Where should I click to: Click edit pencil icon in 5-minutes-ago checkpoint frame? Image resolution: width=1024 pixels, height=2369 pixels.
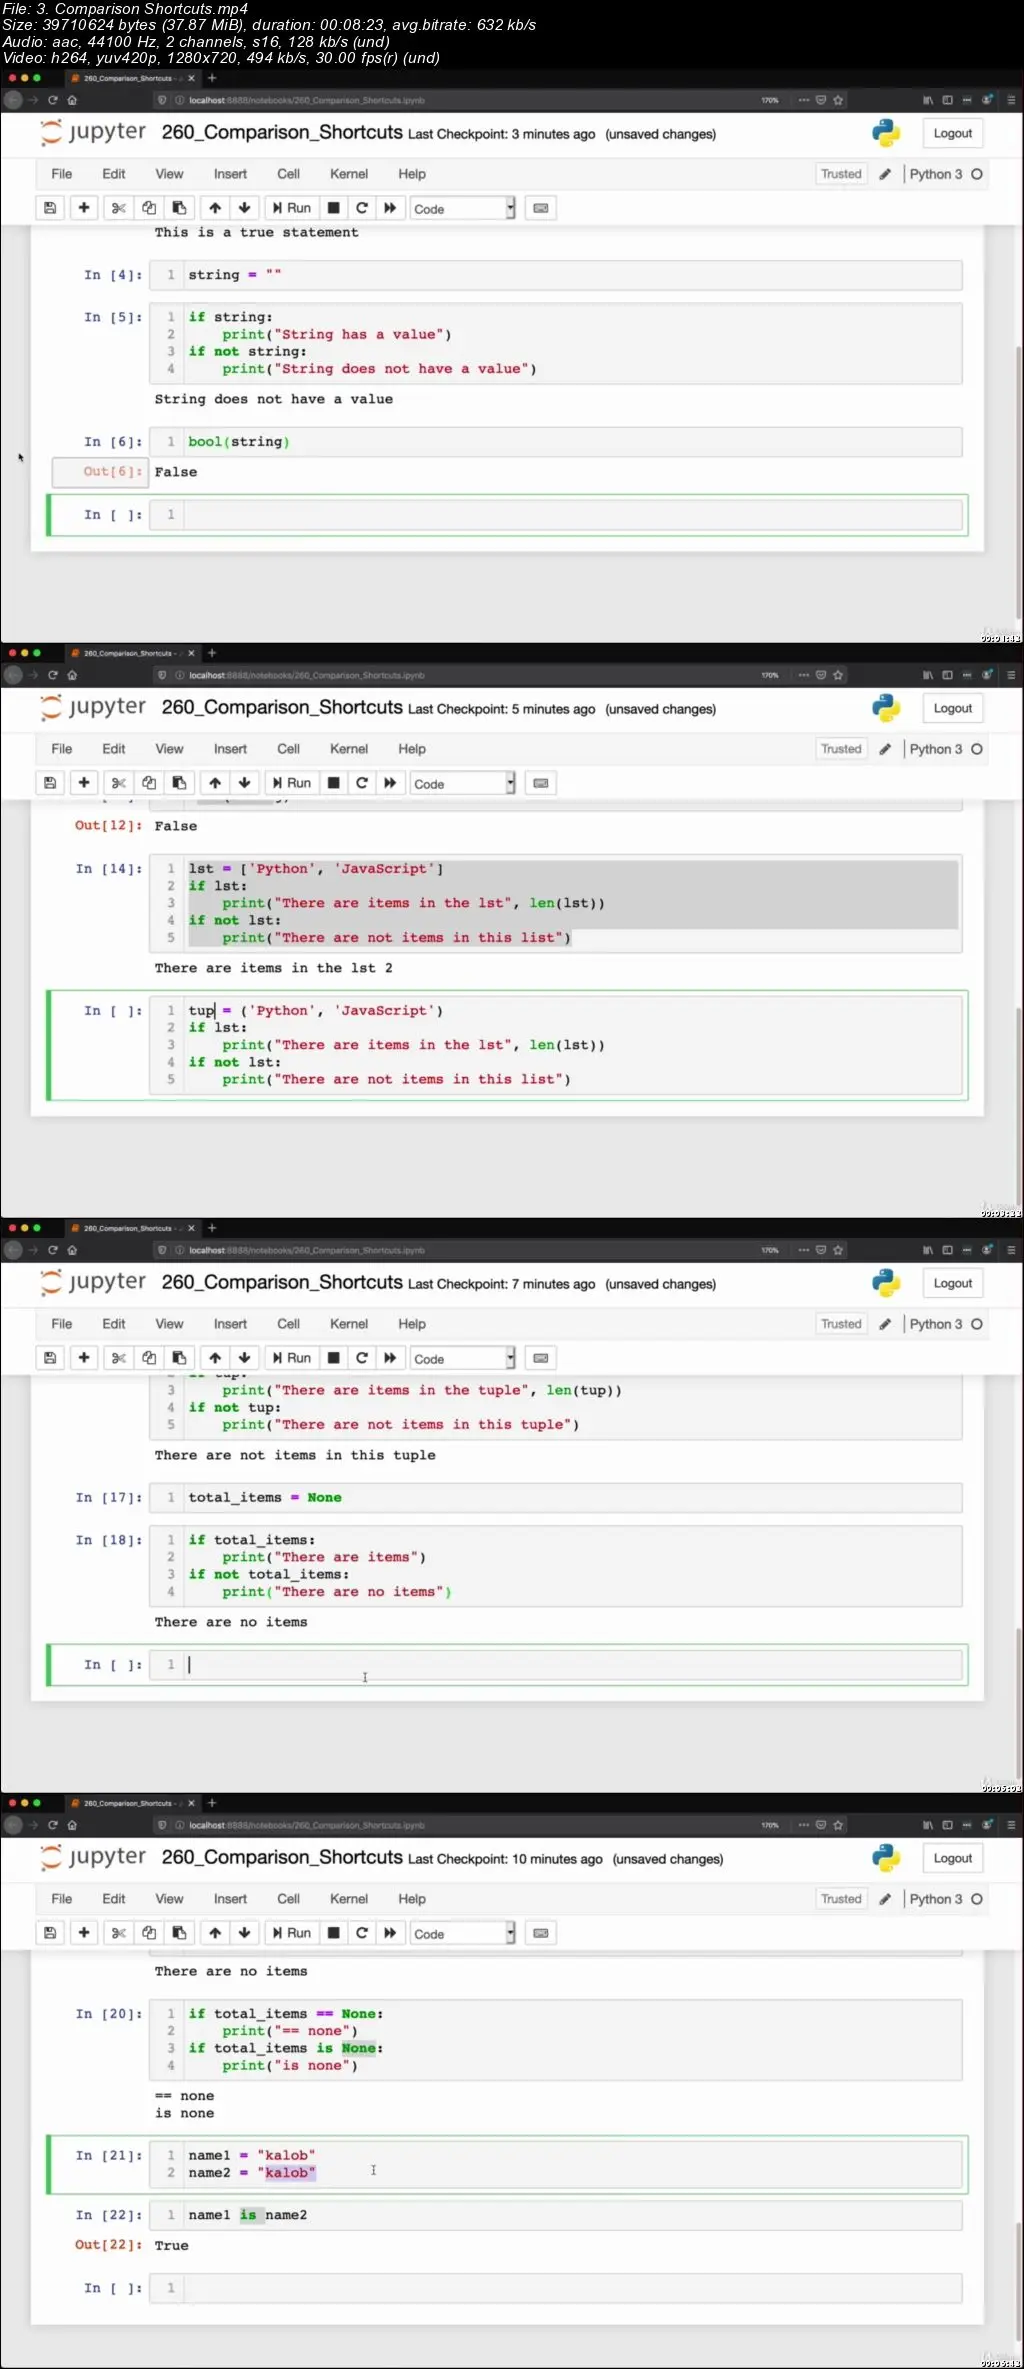point(885,749)
